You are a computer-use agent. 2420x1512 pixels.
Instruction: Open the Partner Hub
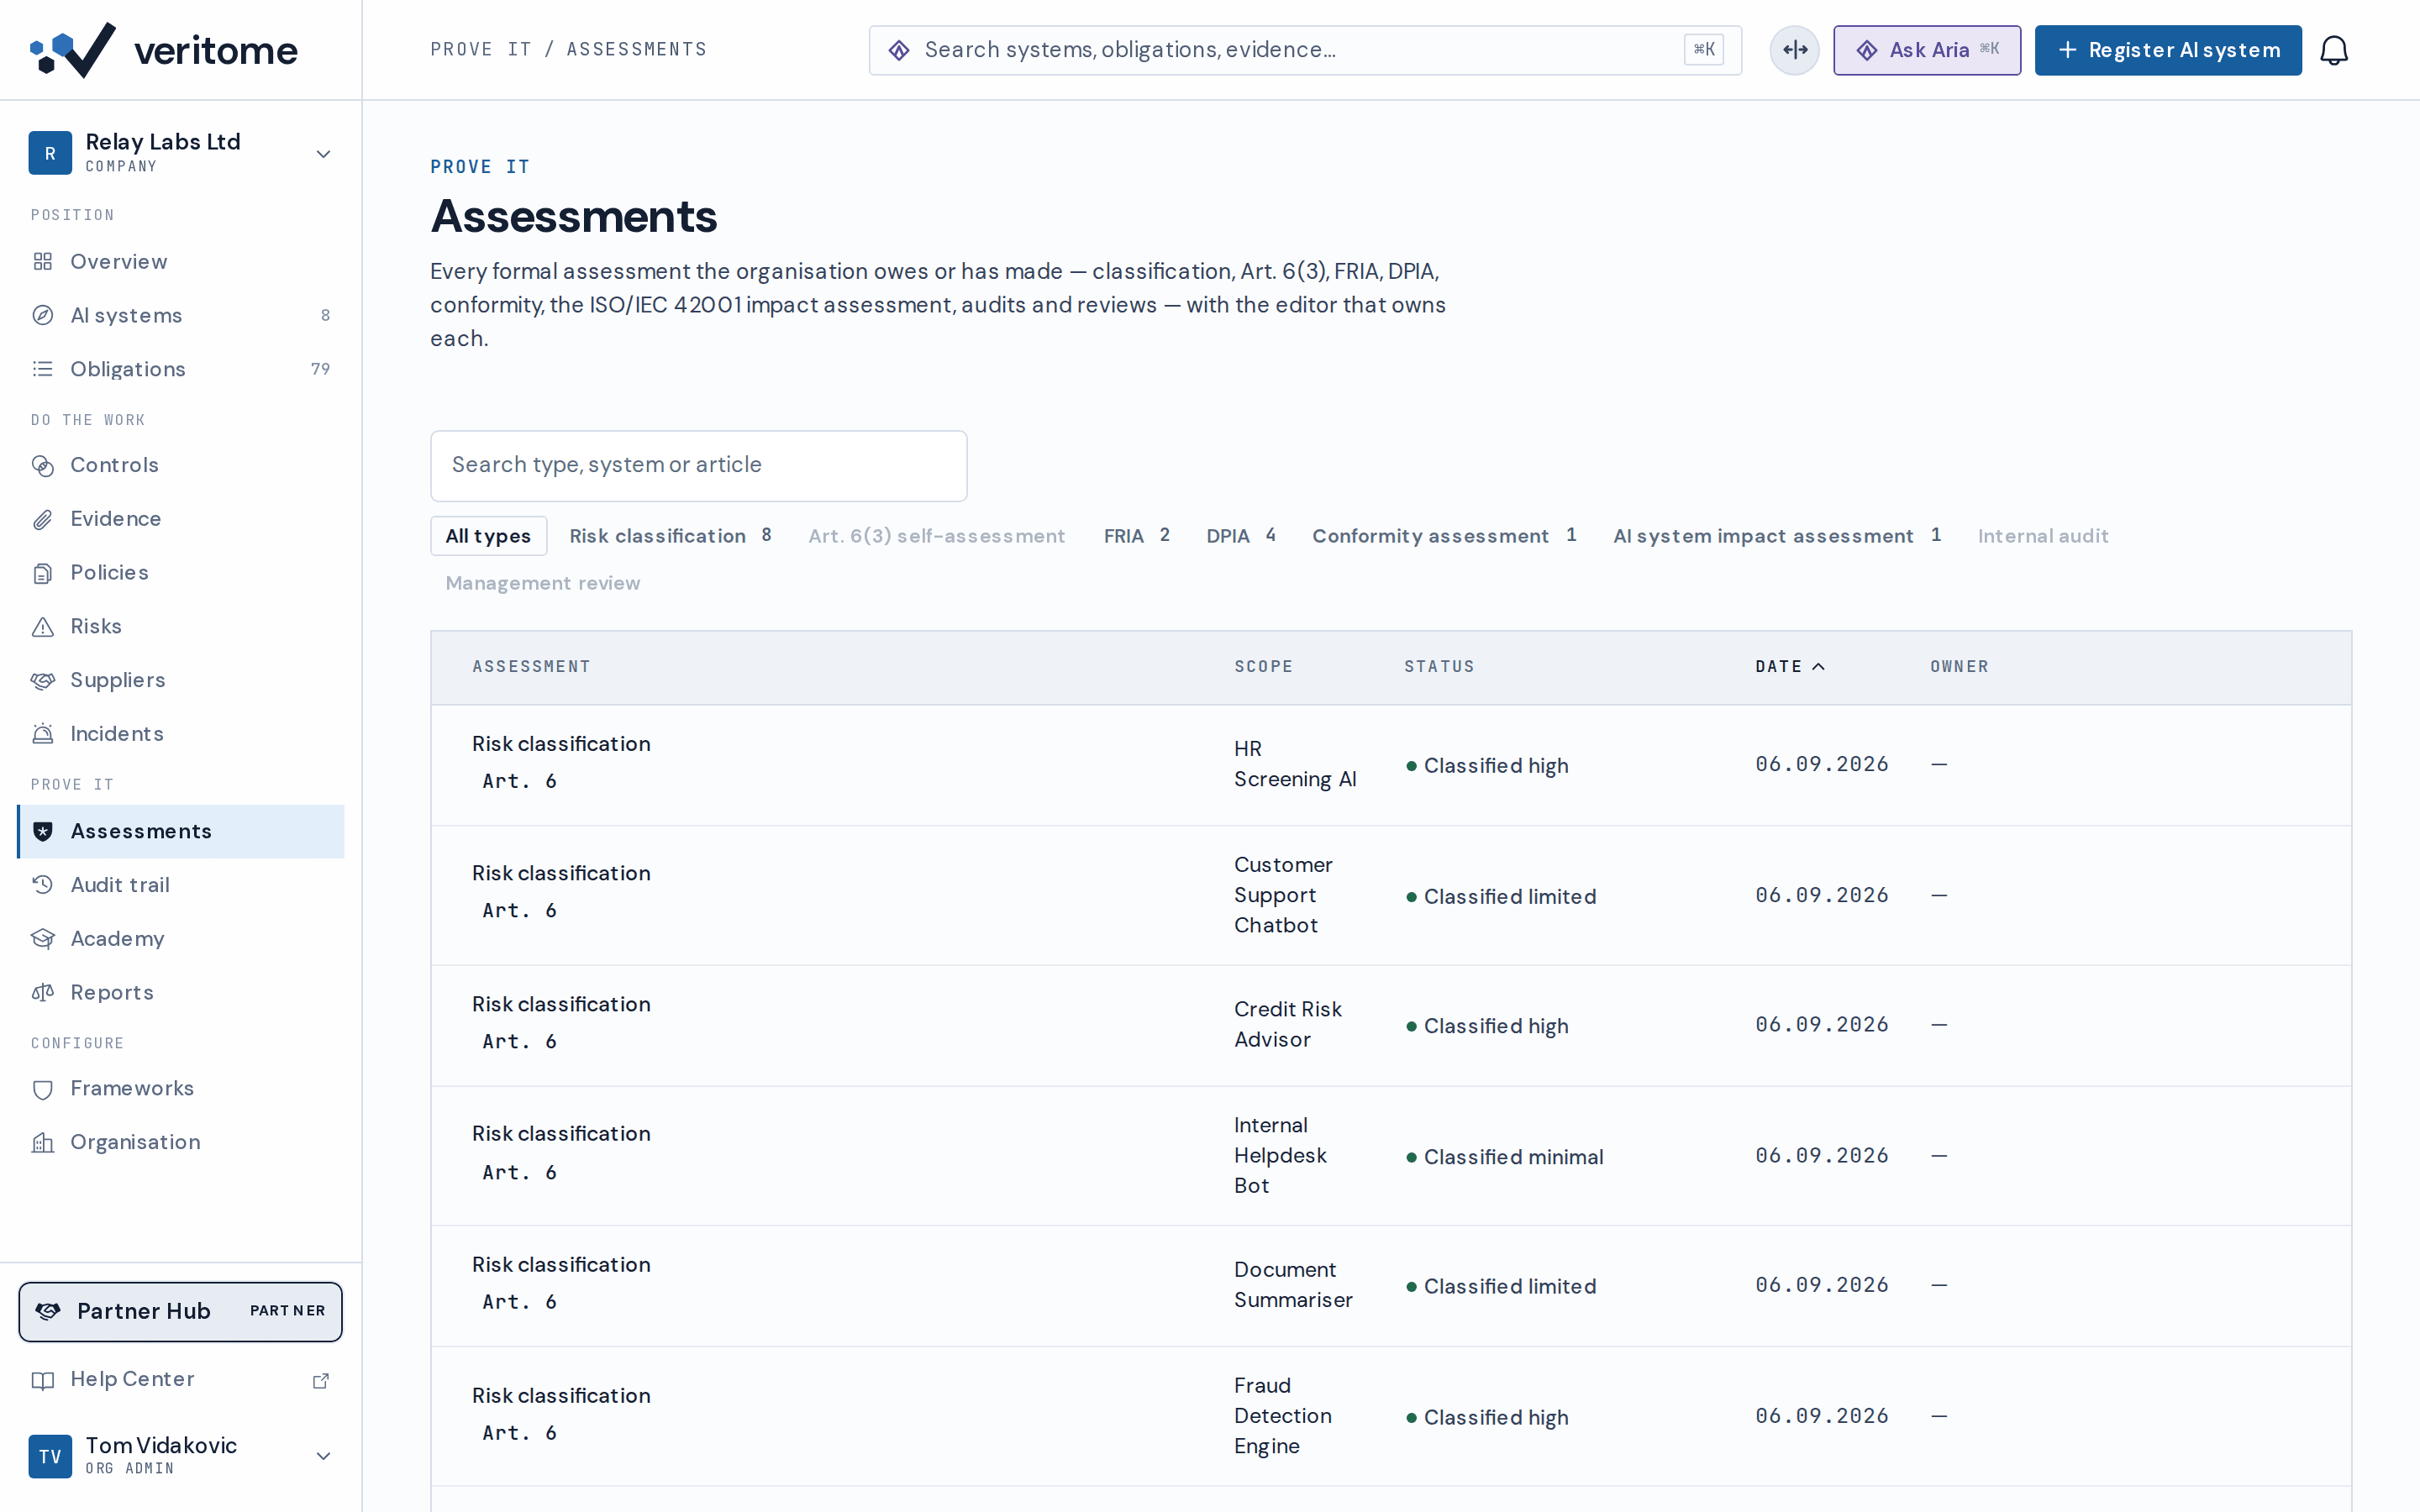point(180,1311)
